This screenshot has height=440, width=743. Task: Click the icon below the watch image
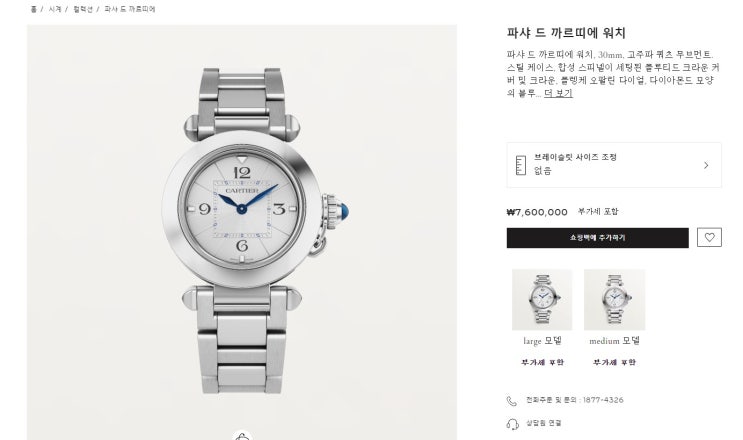coord(242,436)
